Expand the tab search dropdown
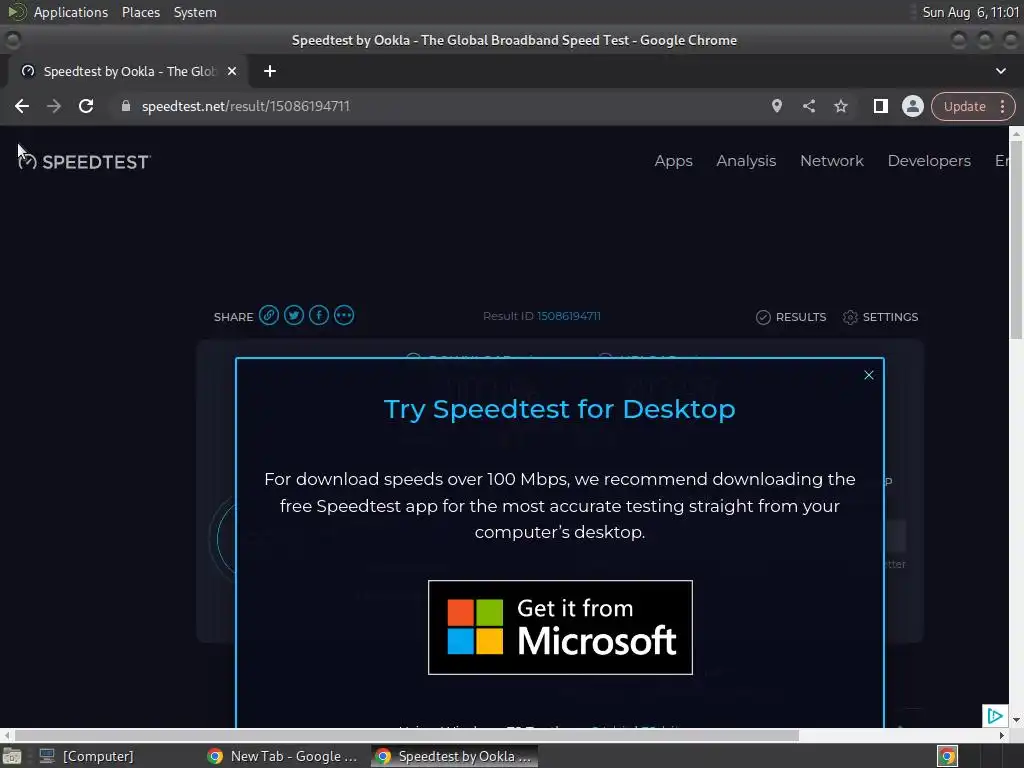 (x=1000, y=71)
